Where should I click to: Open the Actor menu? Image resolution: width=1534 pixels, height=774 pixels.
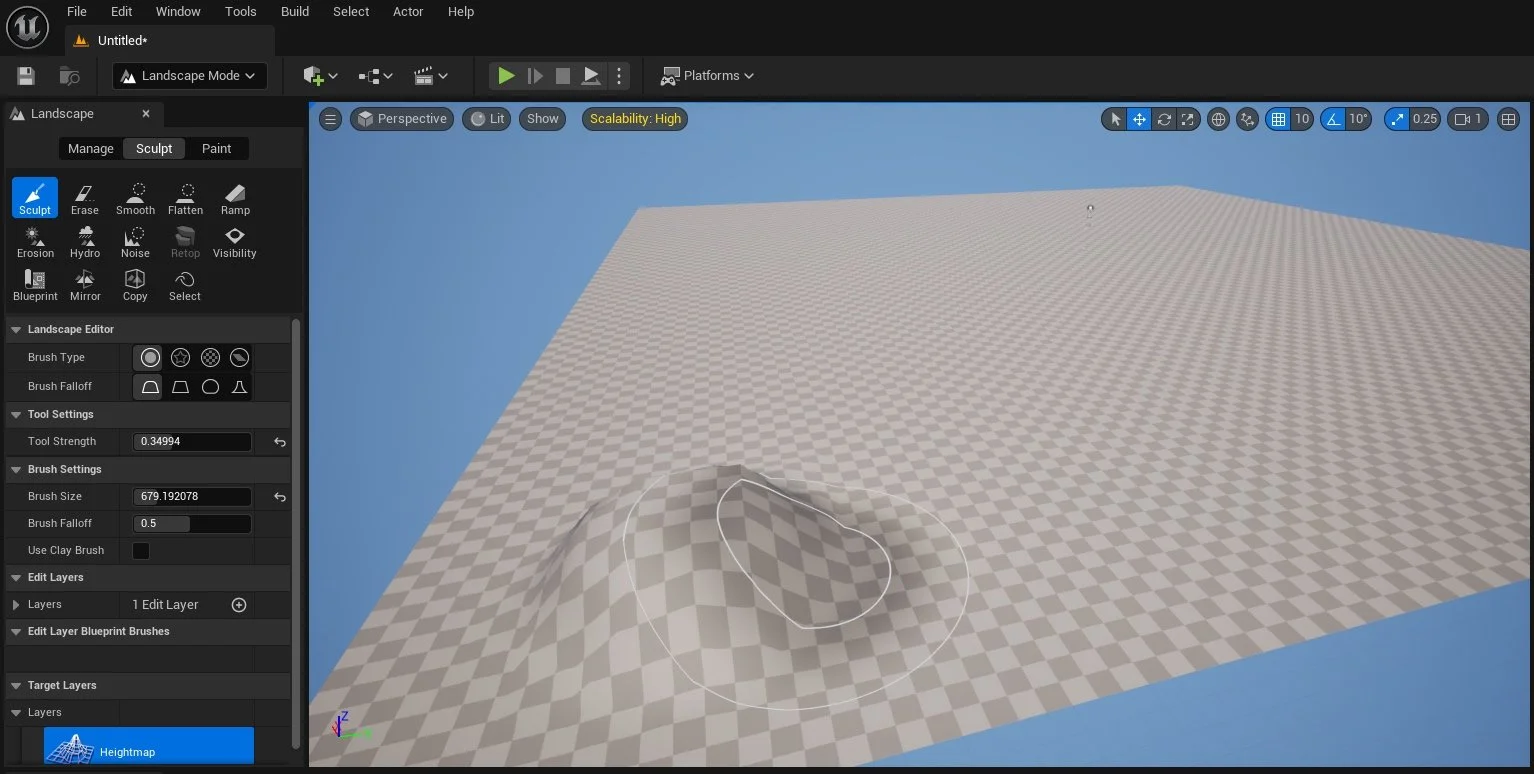[408, 12]
